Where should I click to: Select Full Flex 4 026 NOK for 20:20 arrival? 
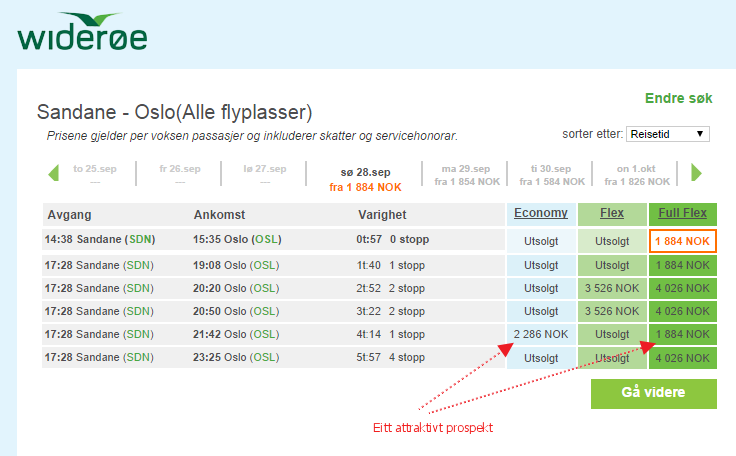[x=682, y=288]
